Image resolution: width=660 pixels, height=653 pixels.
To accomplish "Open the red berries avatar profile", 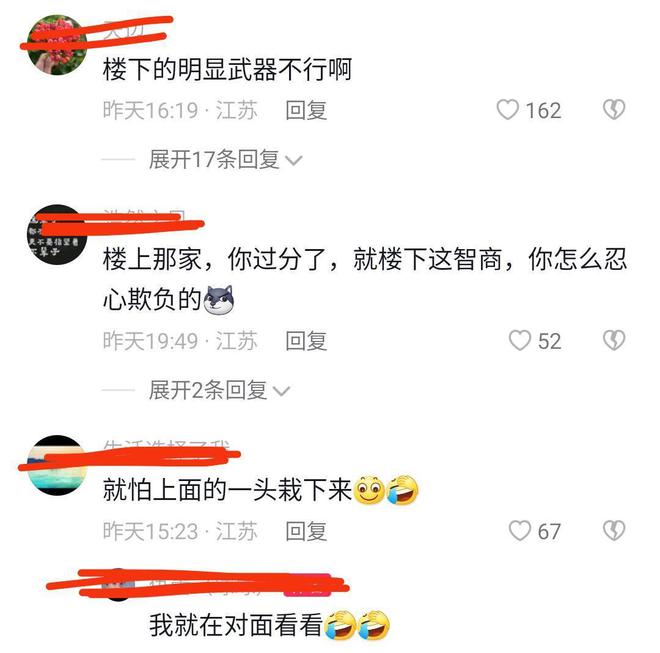I will tap(57, 45).
